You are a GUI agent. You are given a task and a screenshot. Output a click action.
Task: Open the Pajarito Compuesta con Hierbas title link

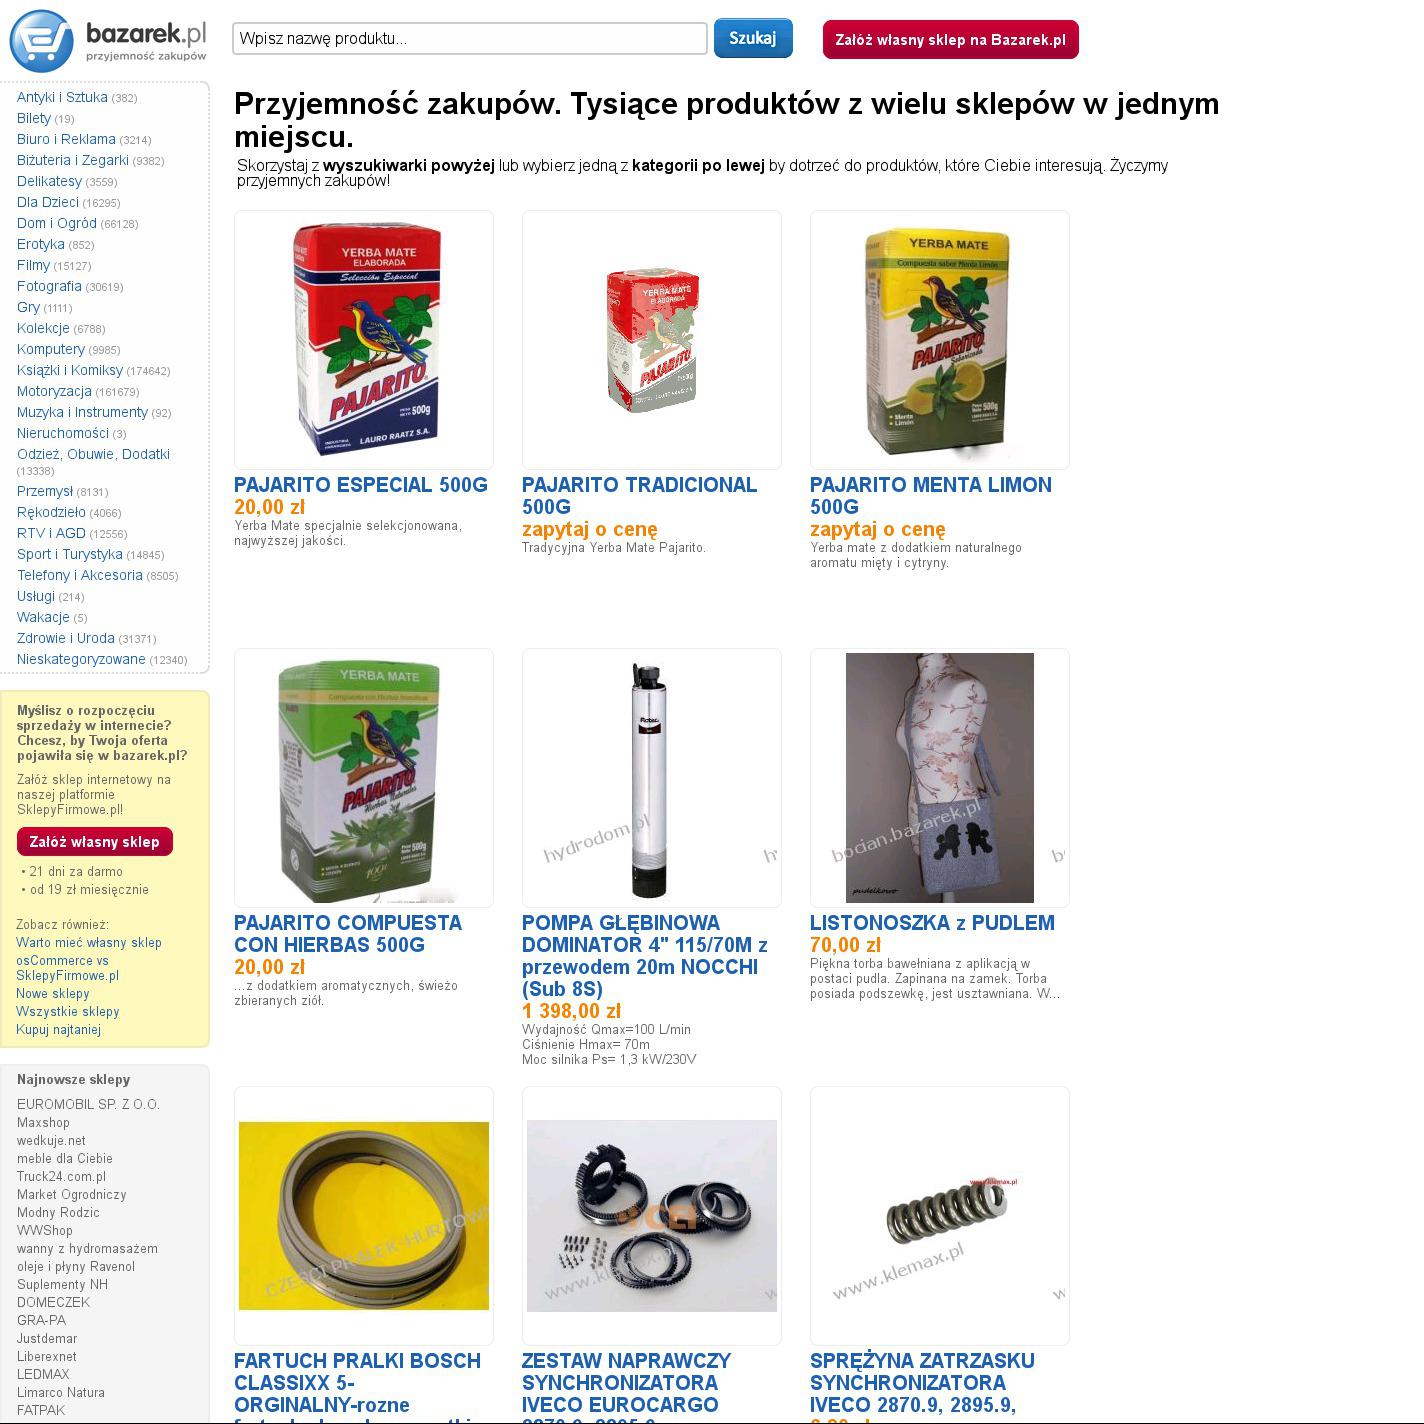(348, 934)
